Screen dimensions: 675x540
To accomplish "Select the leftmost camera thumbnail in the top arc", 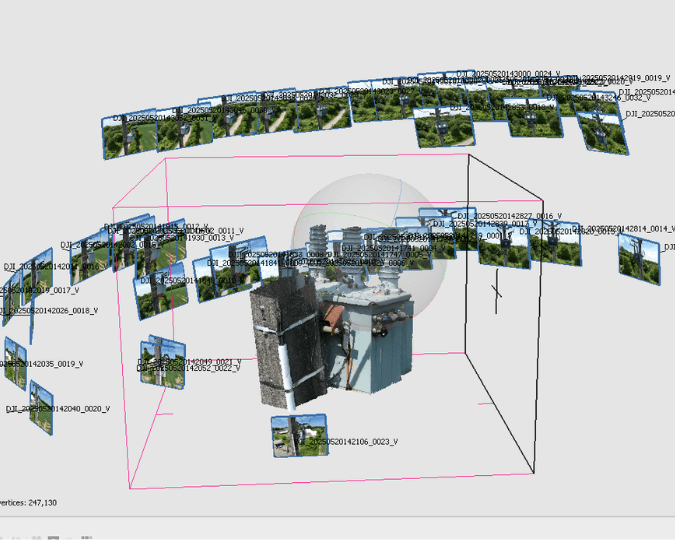I will tap(128, 137).
